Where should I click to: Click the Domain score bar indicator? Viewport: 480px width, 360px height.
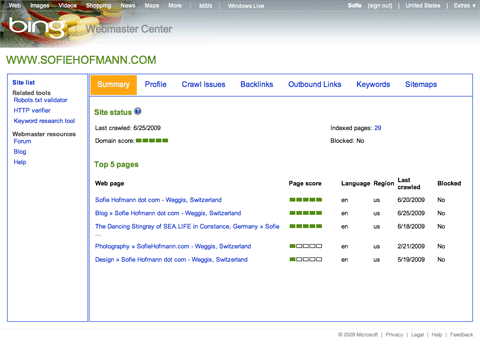[152, 141]
